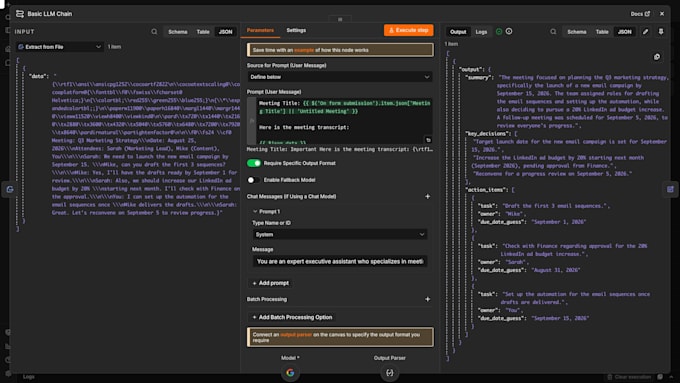Click the green execution success status icon
Screen dimensions: 680x383
pyautogui.click(x=499, y=32)
